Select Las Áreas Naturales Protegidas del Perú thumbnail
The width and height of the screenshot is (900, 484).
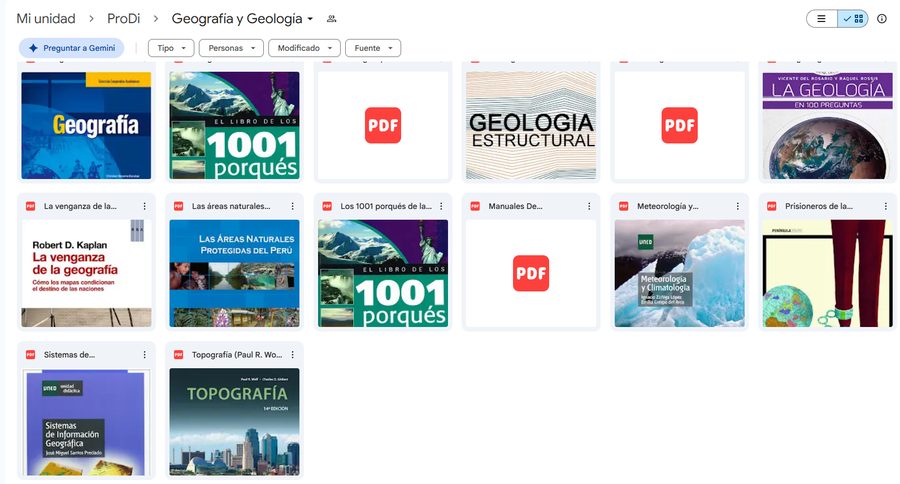point(234,273)
